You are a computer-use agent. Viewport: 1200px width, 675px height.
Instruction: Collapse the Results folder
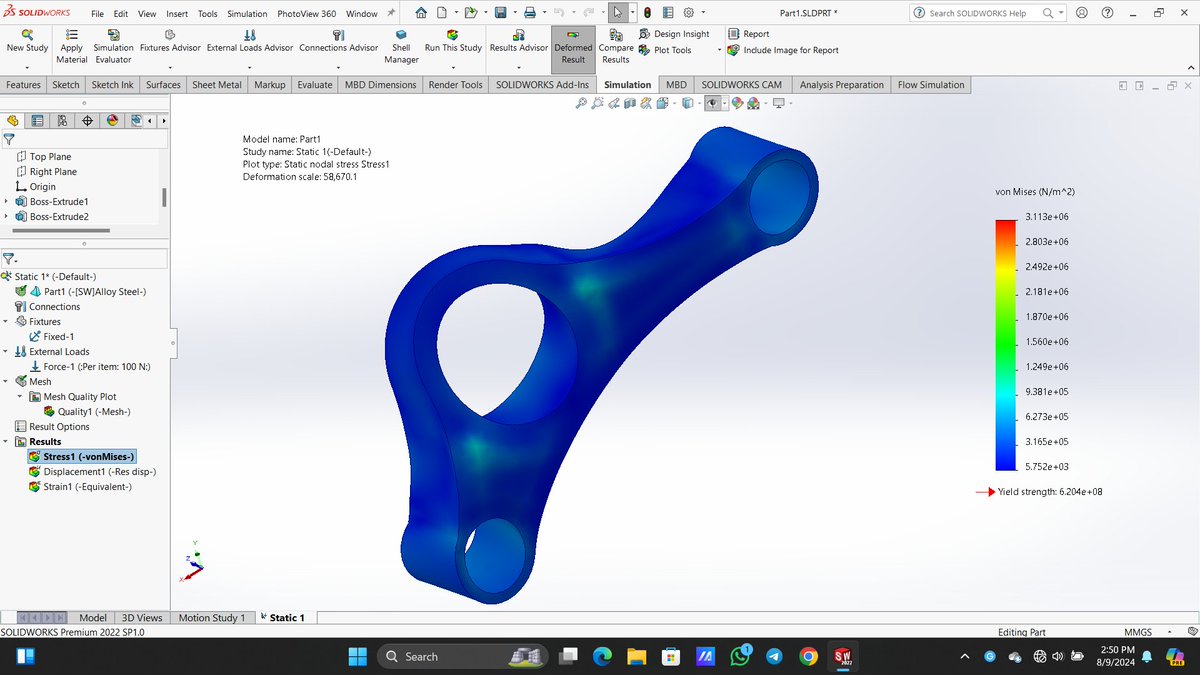(x=7, y=442)
